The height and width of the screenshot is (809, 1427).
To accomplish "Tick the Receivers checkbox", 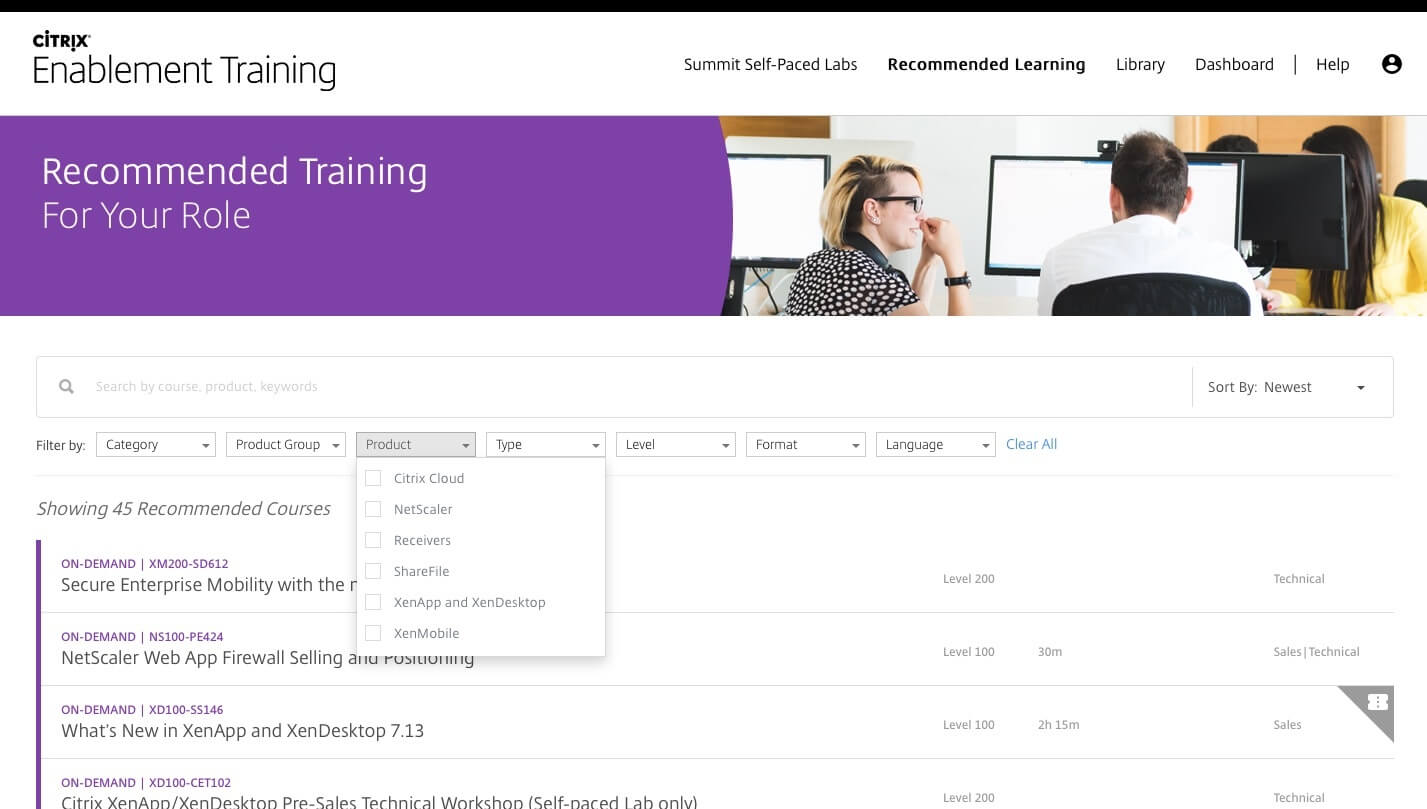I will pyautogui.click(x=373, y=540).
